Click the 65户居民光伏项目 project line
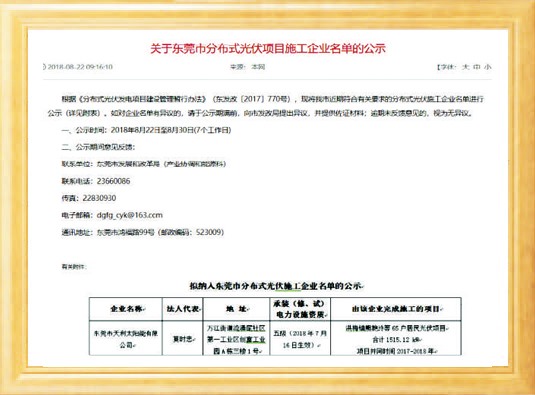Viewport: 535px width, 395px height. [x=397, y=328]
